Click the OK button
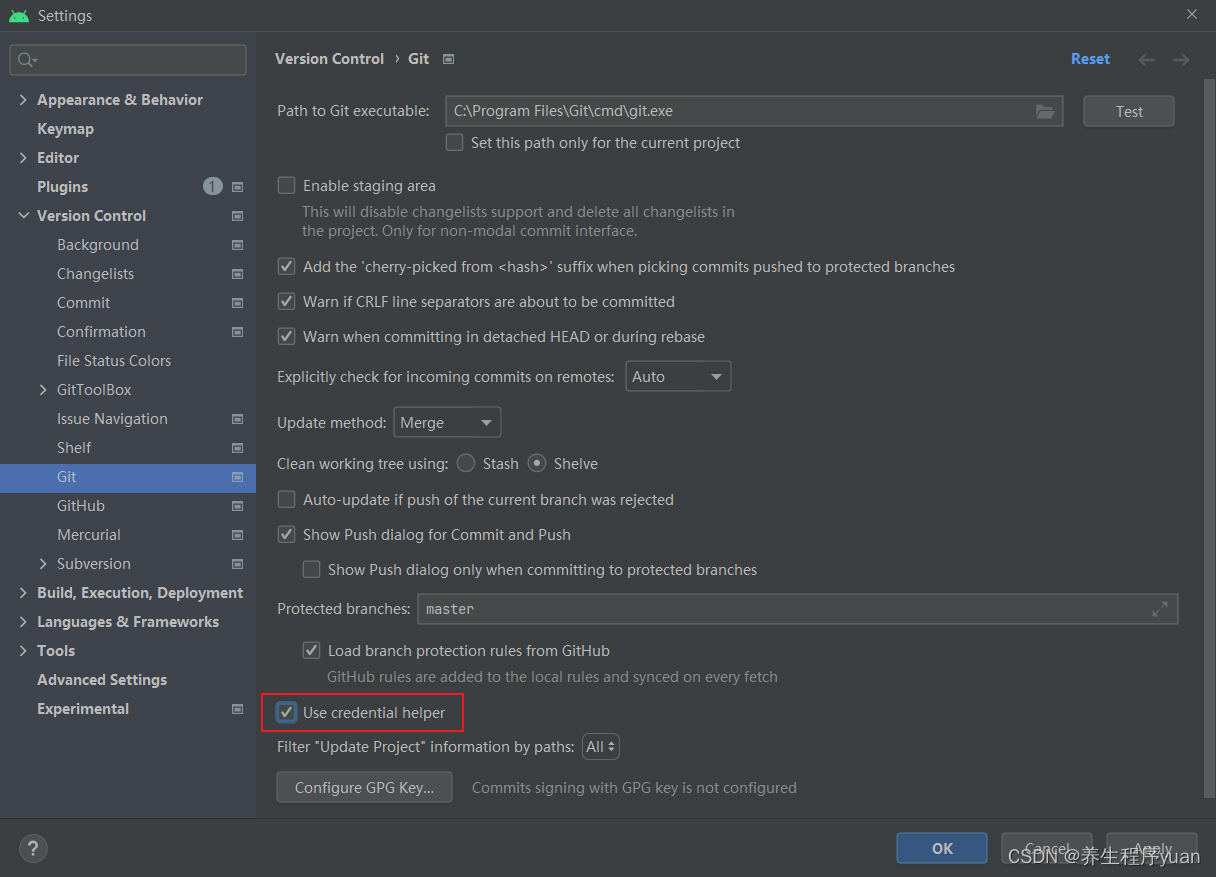The image size is (1216, 877). [x=942, y=849]
